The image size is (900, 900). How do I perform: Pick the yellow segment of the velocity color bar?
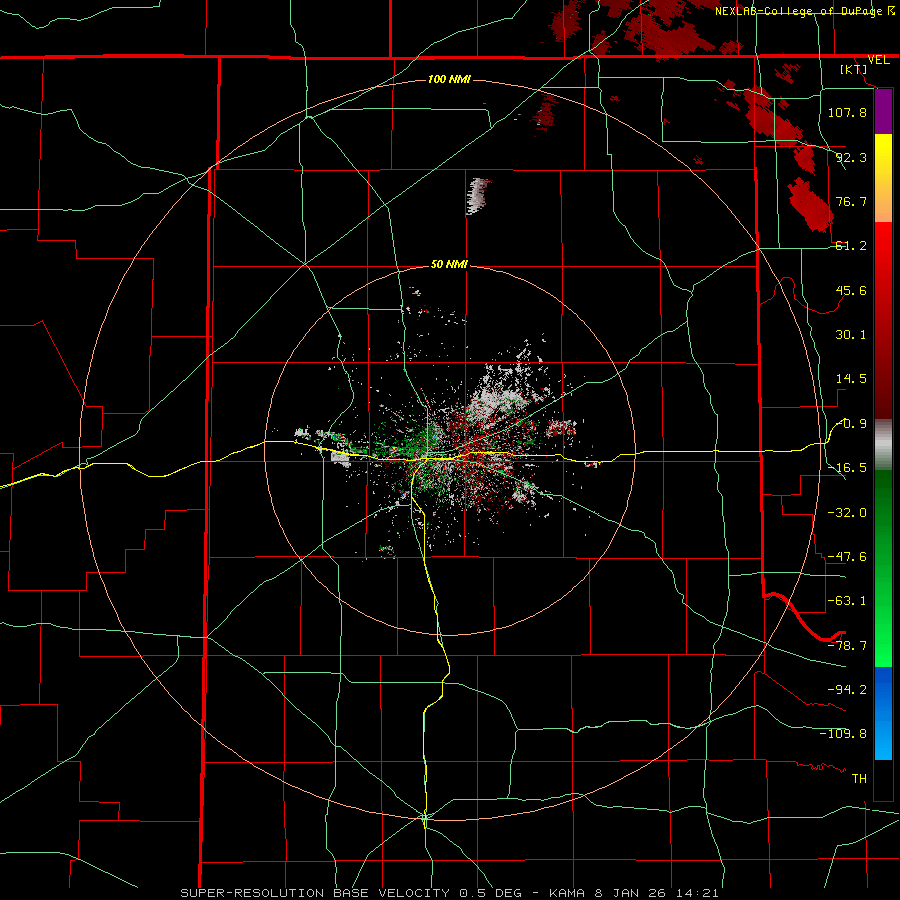(x=883, y=178)
